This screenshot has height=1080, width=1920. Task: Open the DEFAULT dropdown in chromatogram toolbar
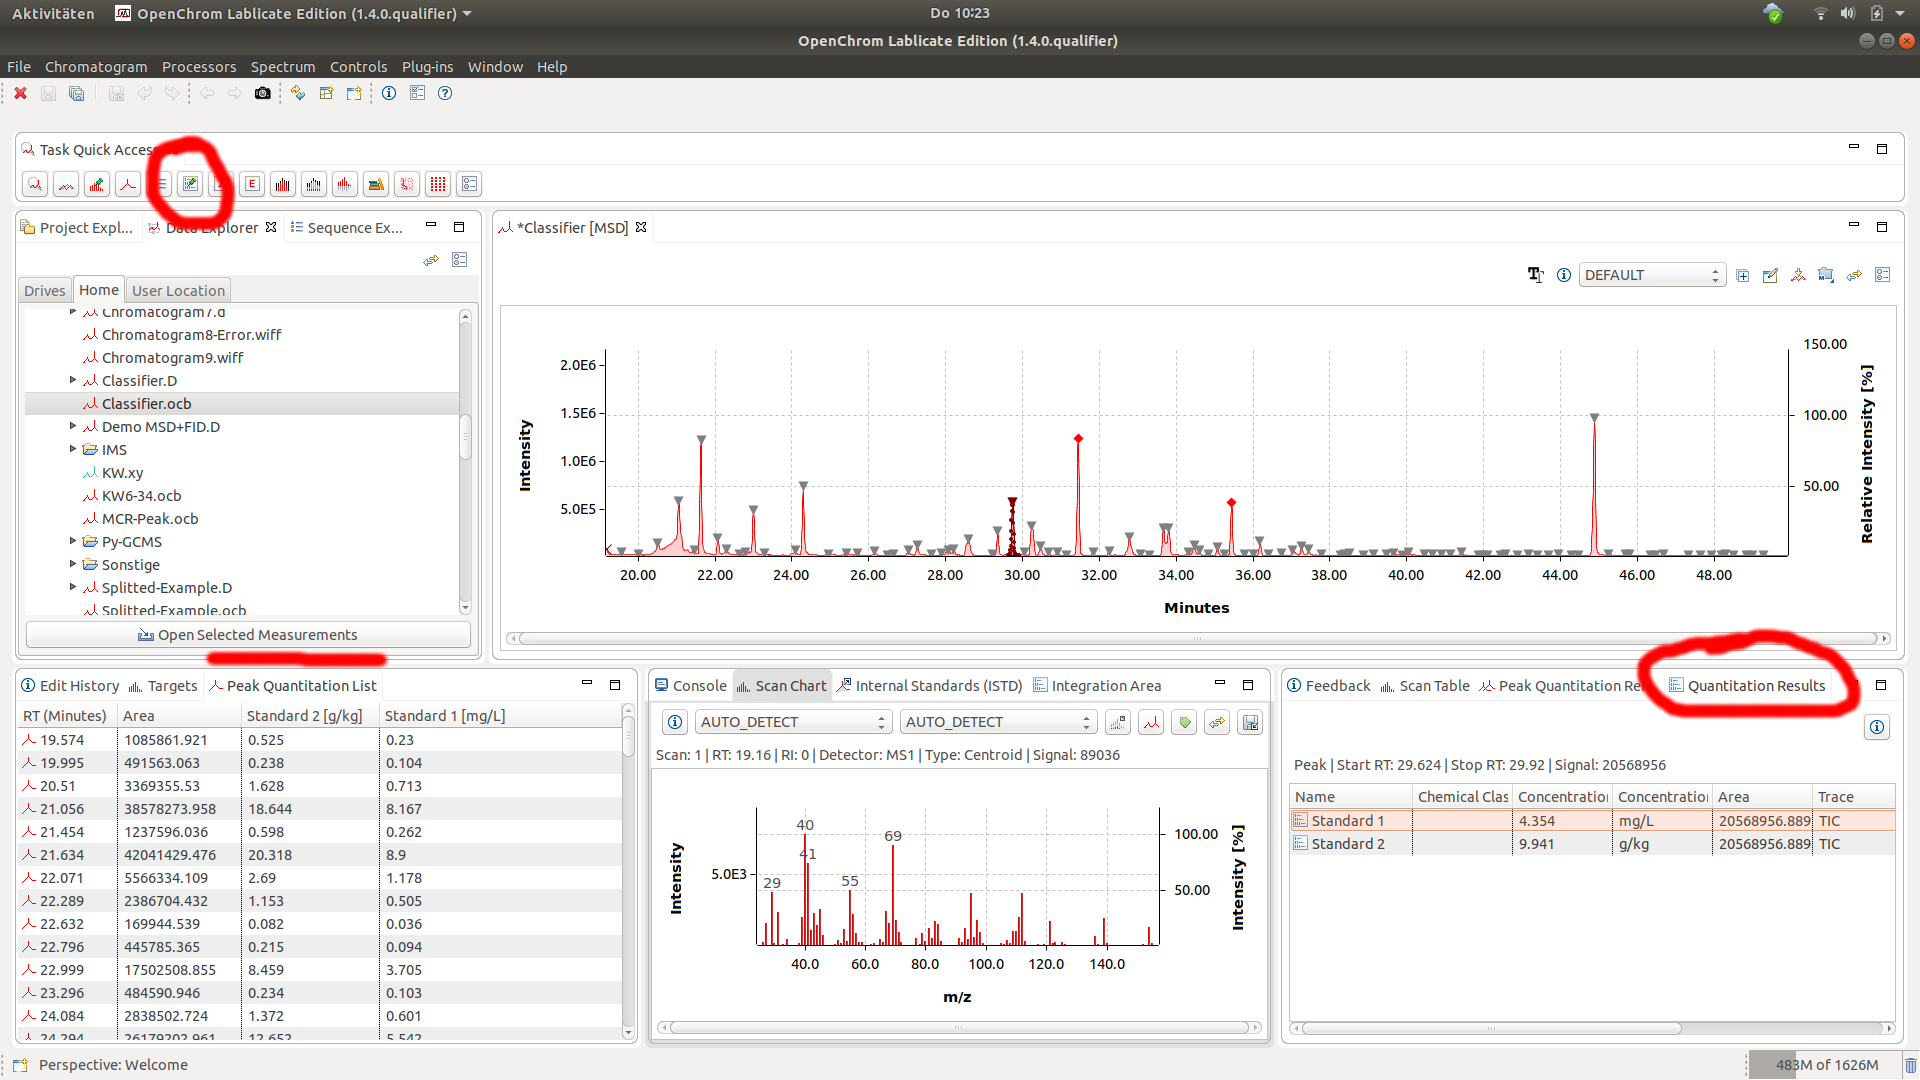1652,275
